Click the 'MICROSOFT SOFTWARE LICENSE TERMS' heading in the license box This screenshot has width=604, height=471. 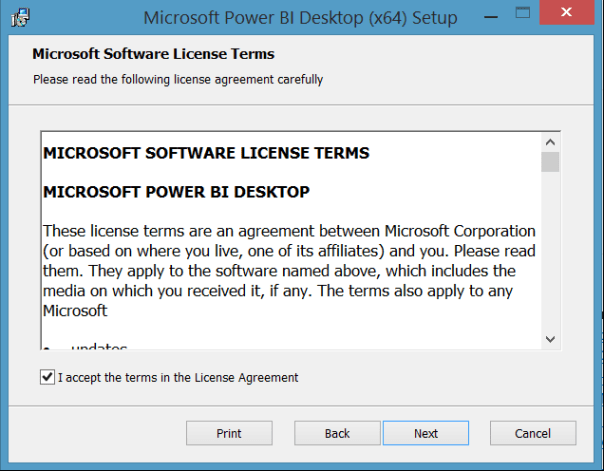pos(207,154)
